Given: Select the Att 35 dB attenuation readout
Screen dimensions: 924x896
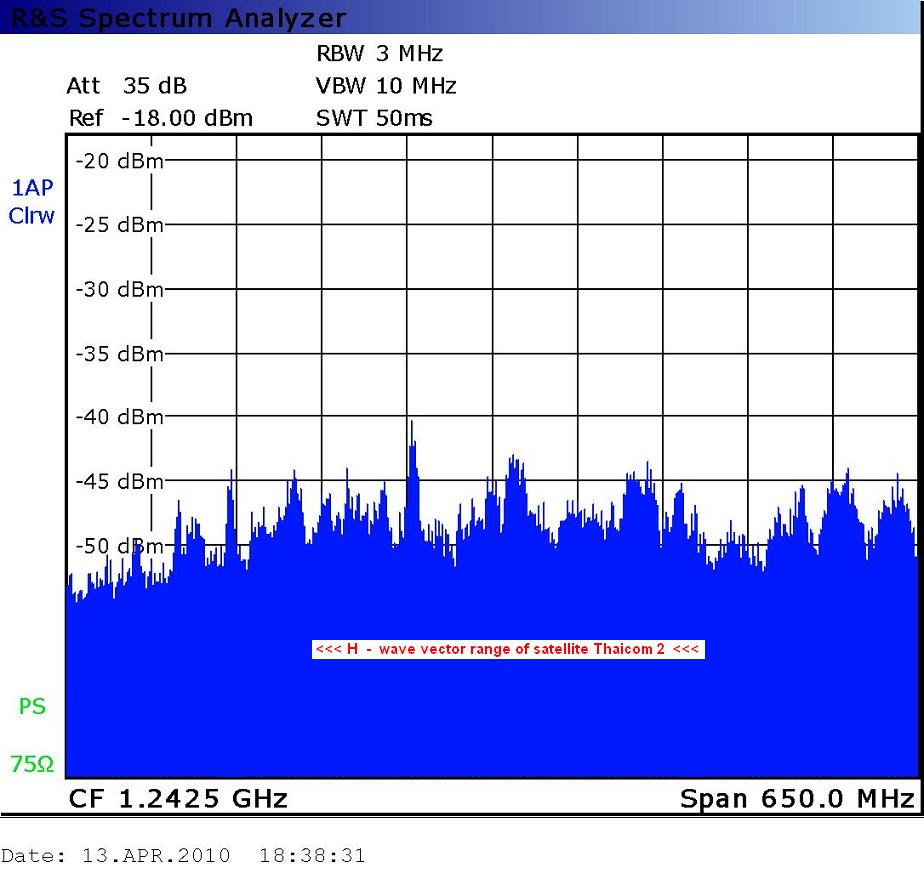Looking at the screenshot, I should (x=126, y=86).
